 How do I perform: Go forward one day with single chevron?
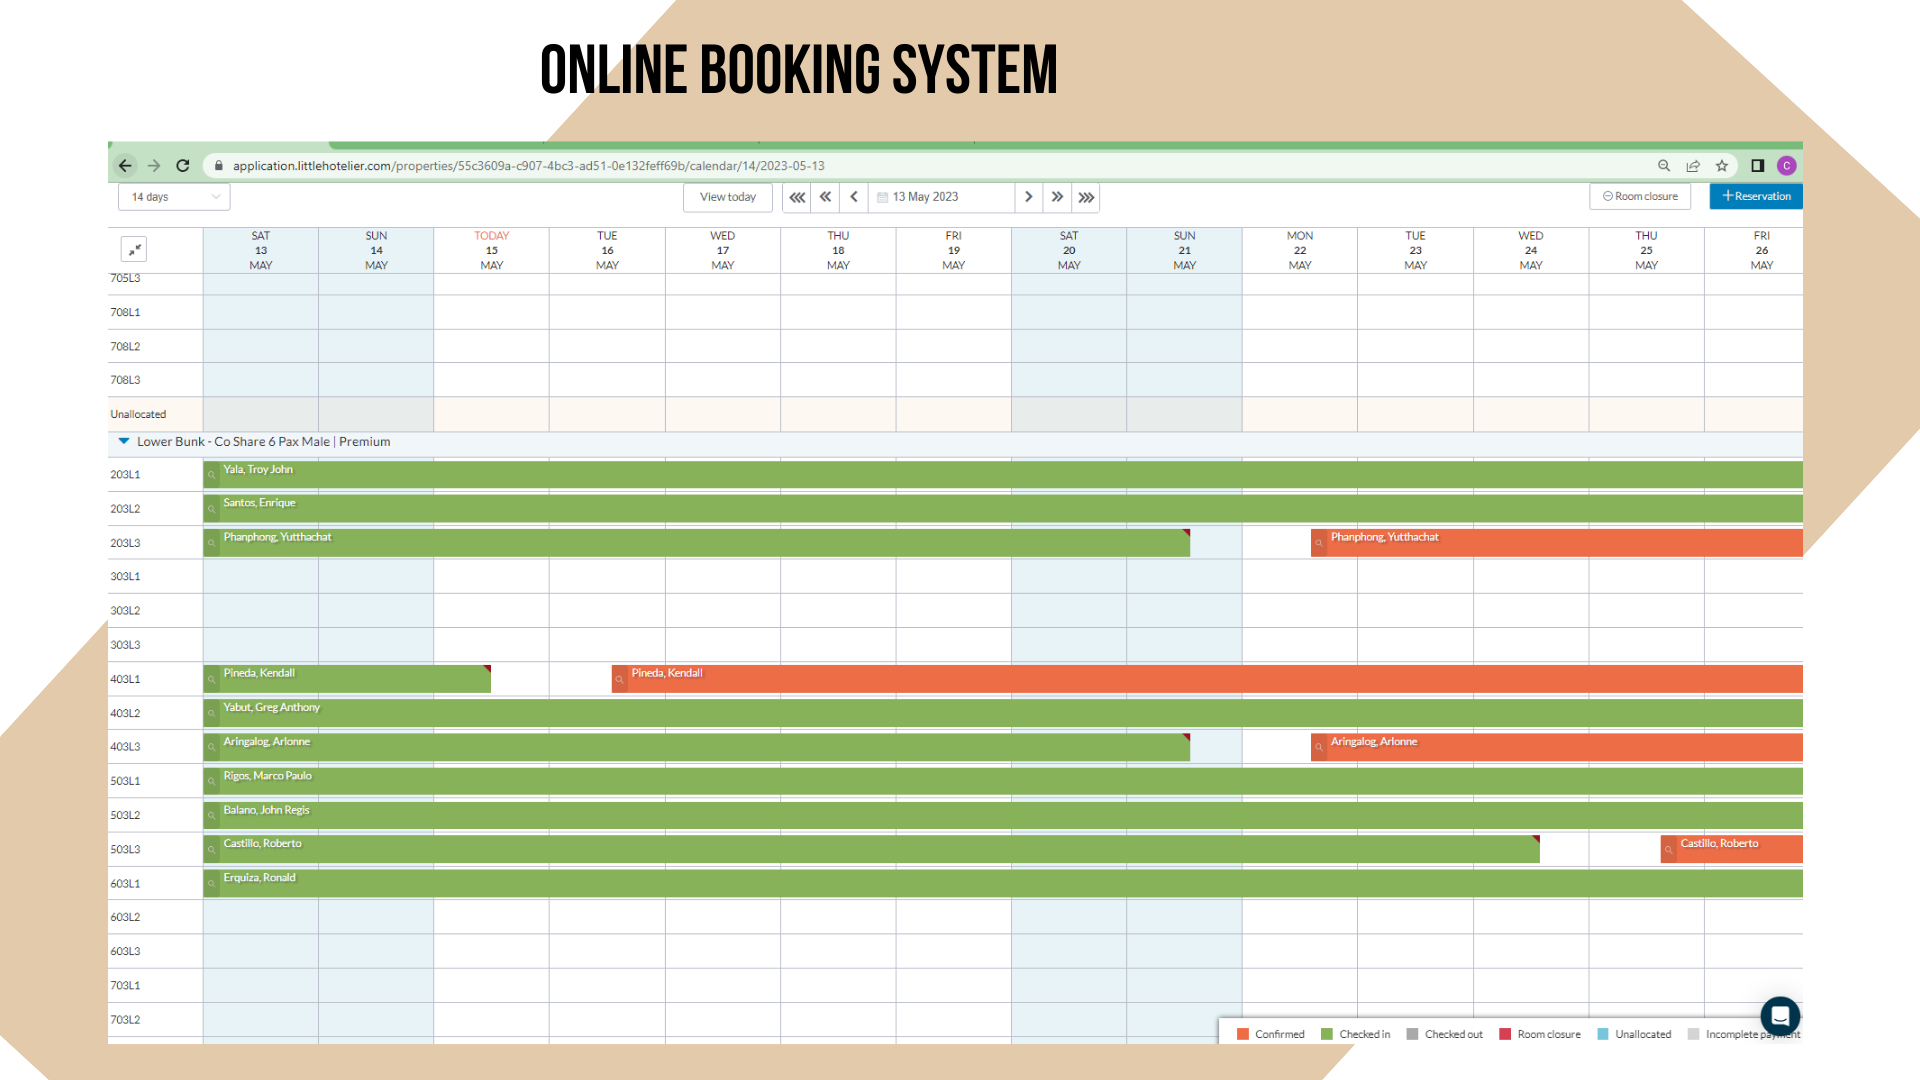point(1028,197)
